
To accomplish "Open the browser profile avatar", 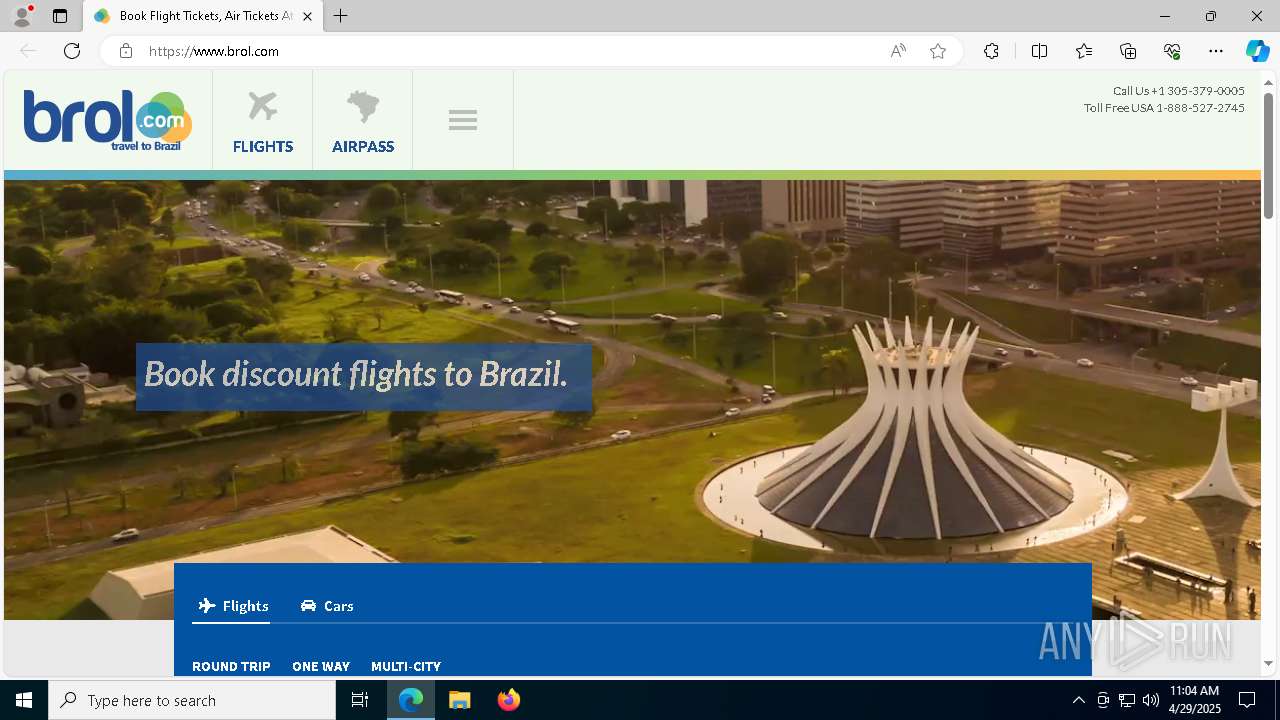I will 22,16.
